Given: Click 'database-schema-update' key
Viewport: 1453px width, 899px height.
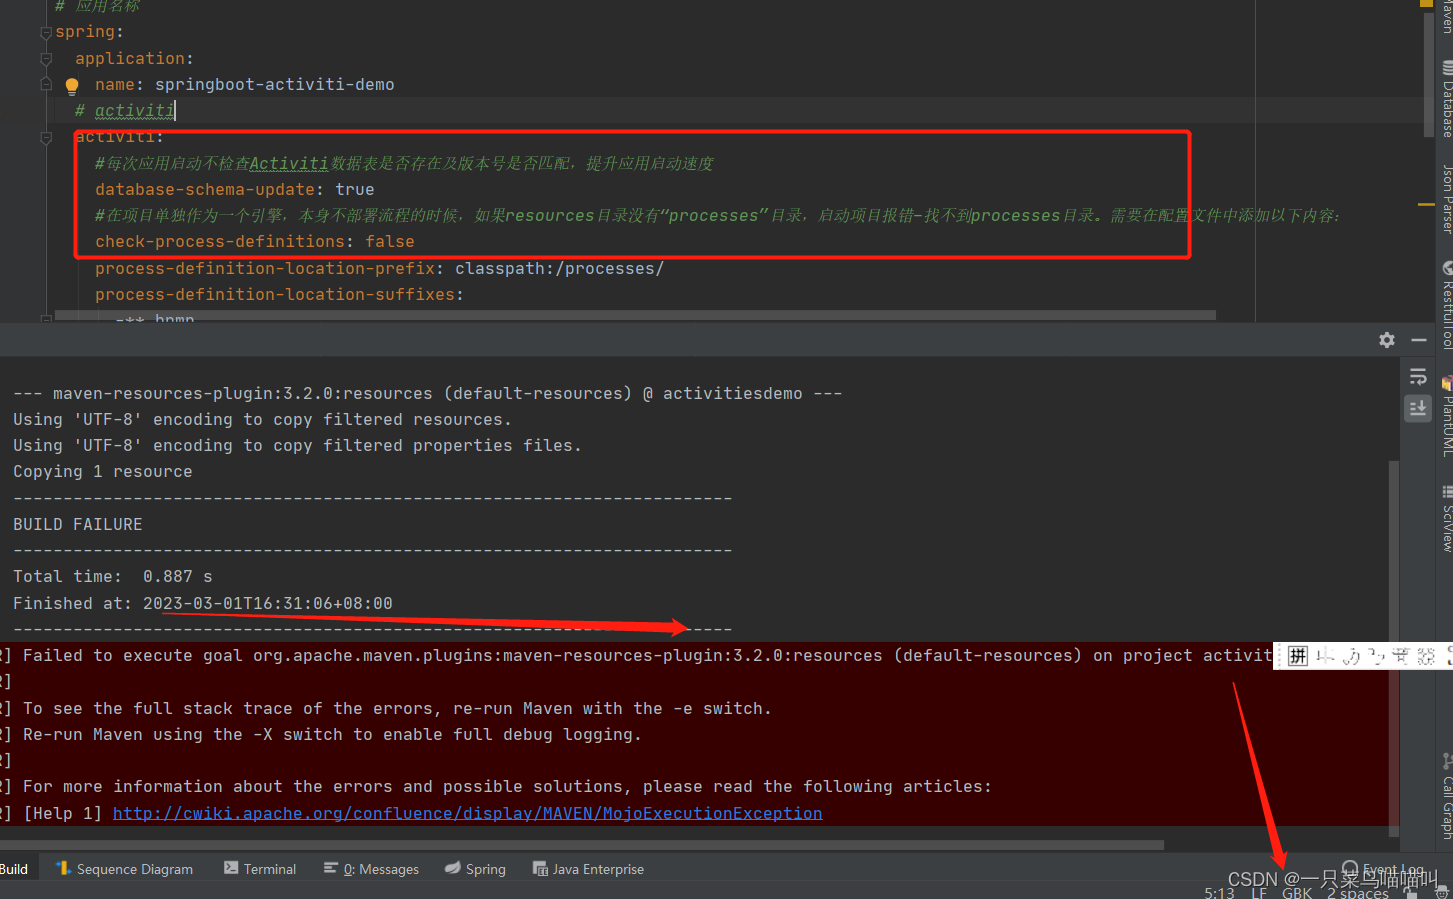Looking at the screenshot, I should click(x=205, y=189).
